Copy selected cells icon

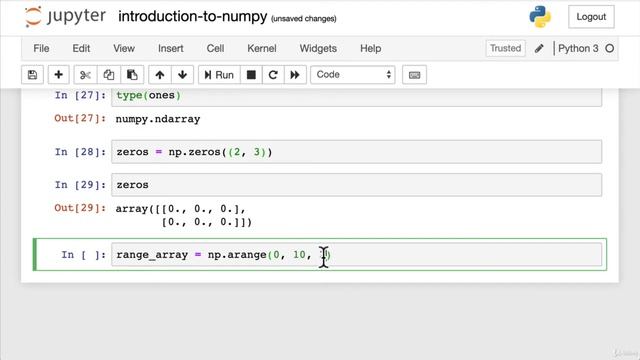tap(109, 75)
